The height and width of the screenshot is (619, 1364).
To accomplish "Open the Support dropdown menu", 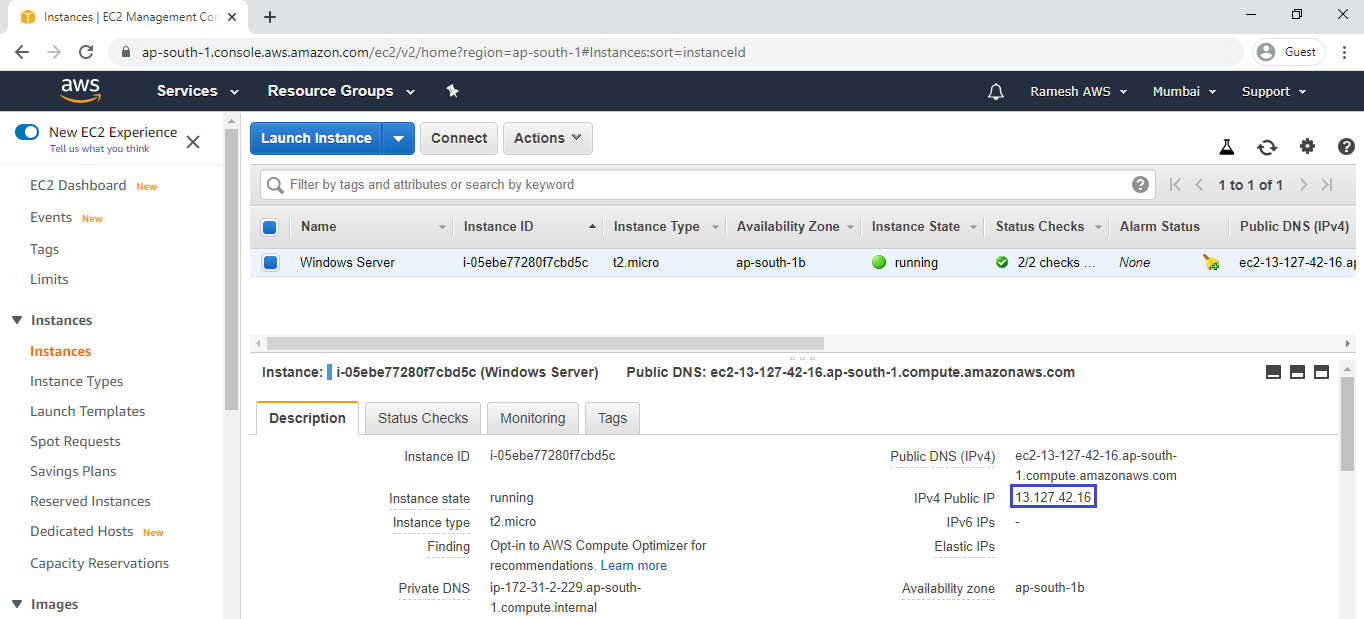I will click(1274, 91).
